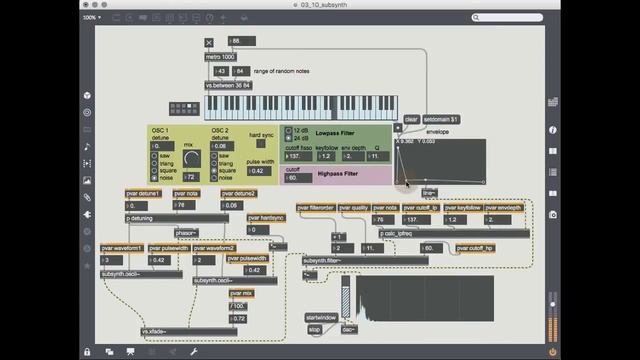The height and width of the screenshot is (360, 640).
Task: Select OSC 1 saw waveform
Action: point(154,156)
